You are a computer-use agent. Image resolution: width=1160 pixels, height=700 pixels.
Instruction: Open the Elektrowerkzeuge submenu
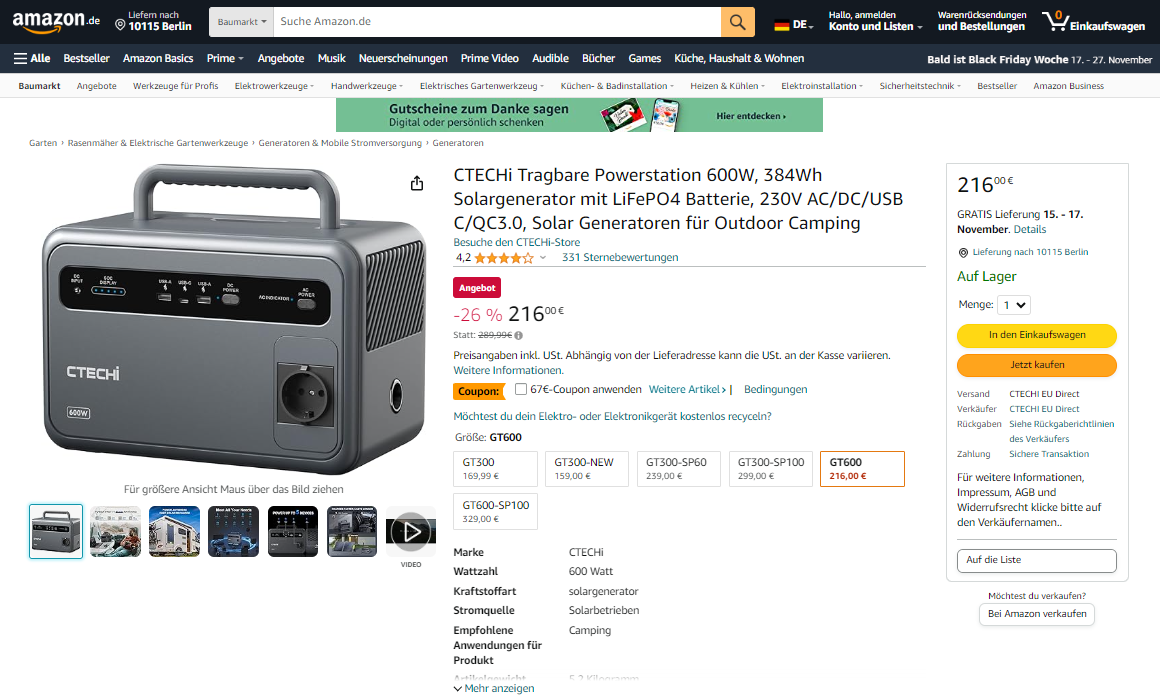tap(274, 86)
